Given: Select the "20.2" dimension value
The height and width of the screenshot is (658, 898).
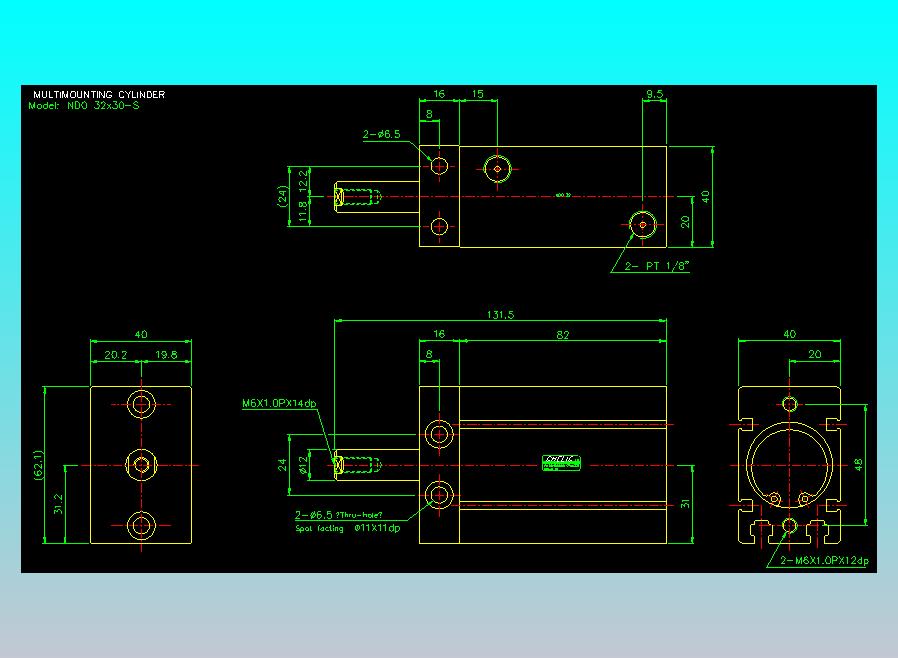Looking at the screenshot, I should tap(116, 355).
